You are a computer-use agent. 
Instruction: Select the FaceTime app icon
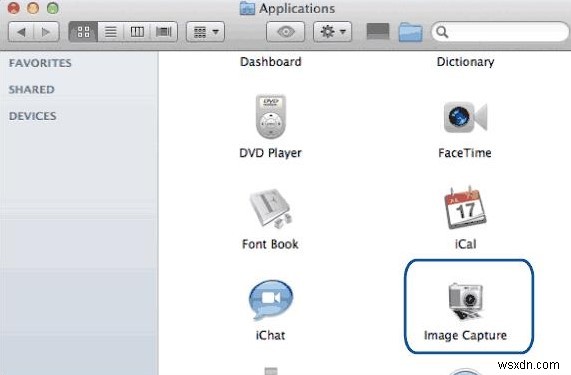click(x=465, y=117)
